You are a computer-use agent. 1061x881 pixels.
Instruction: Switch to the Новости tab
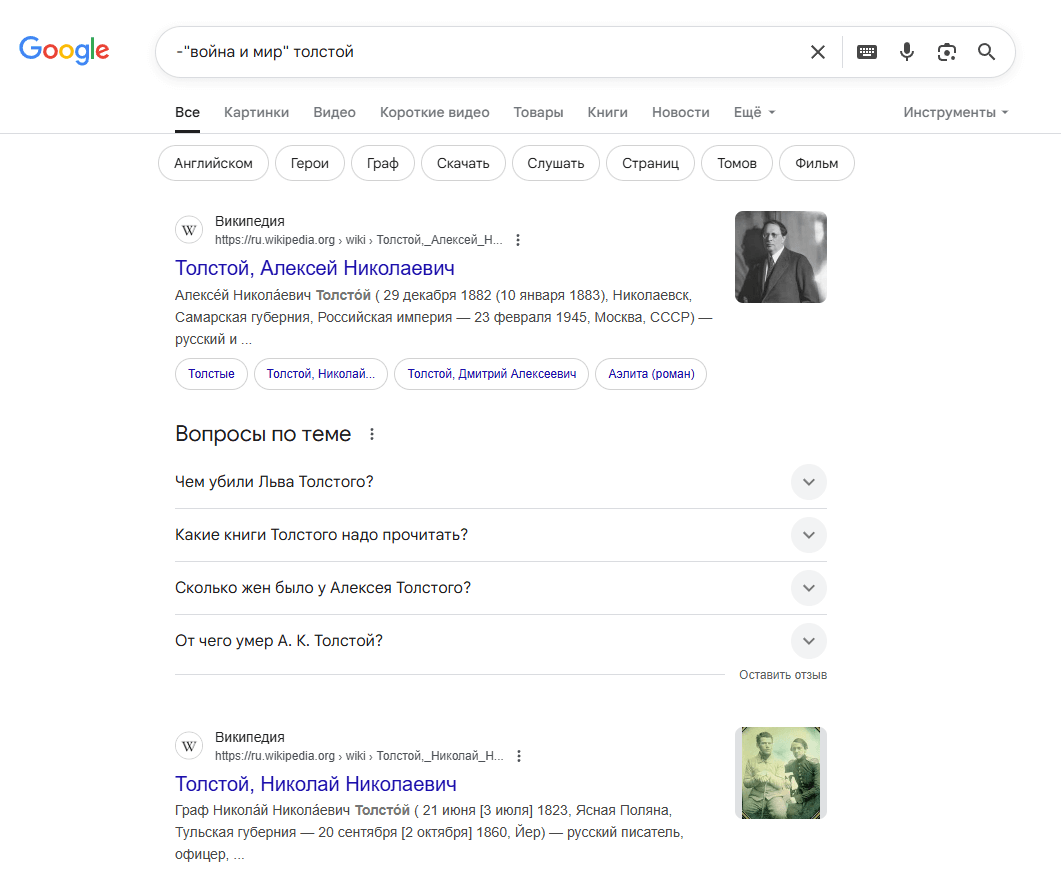pyautogui.click(x=681, y=112)
